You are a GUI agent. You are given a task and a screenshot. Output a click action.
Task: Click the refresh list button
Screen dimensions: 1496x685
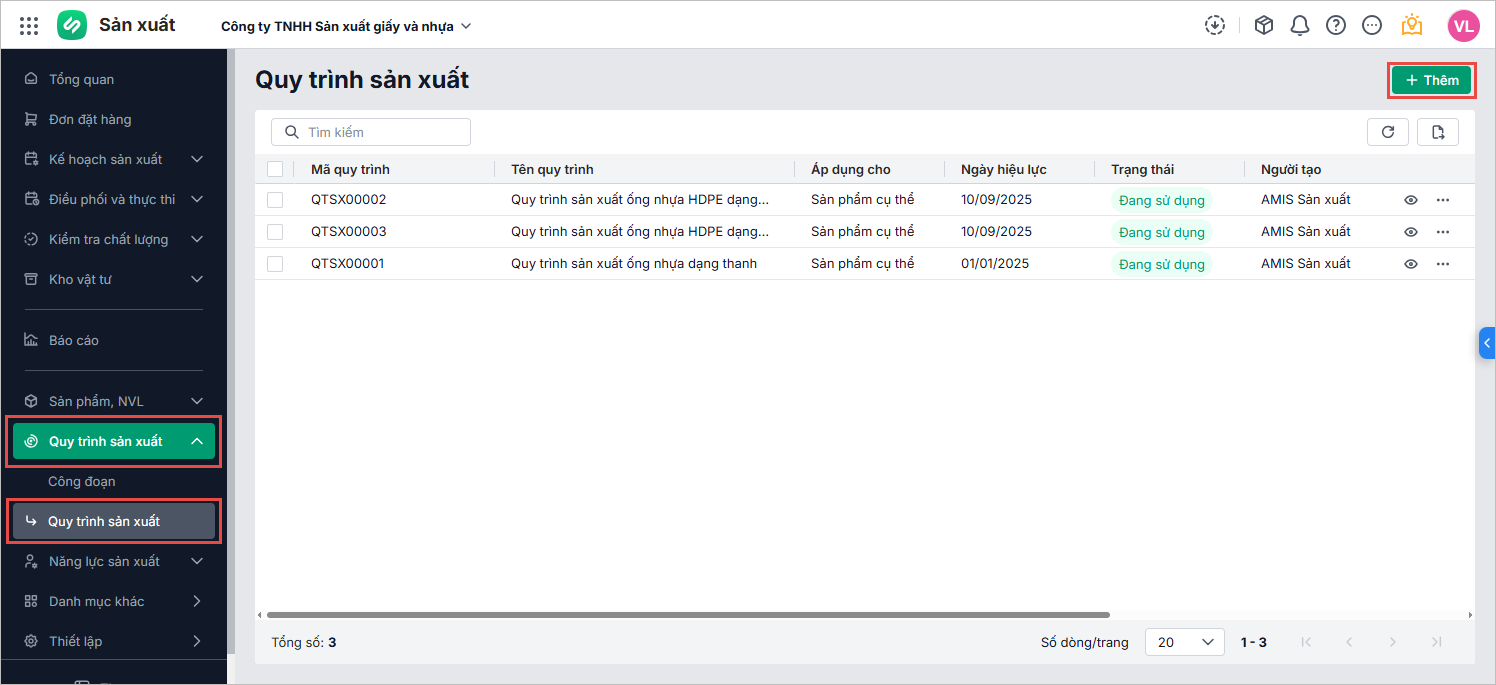[1388, 132]
